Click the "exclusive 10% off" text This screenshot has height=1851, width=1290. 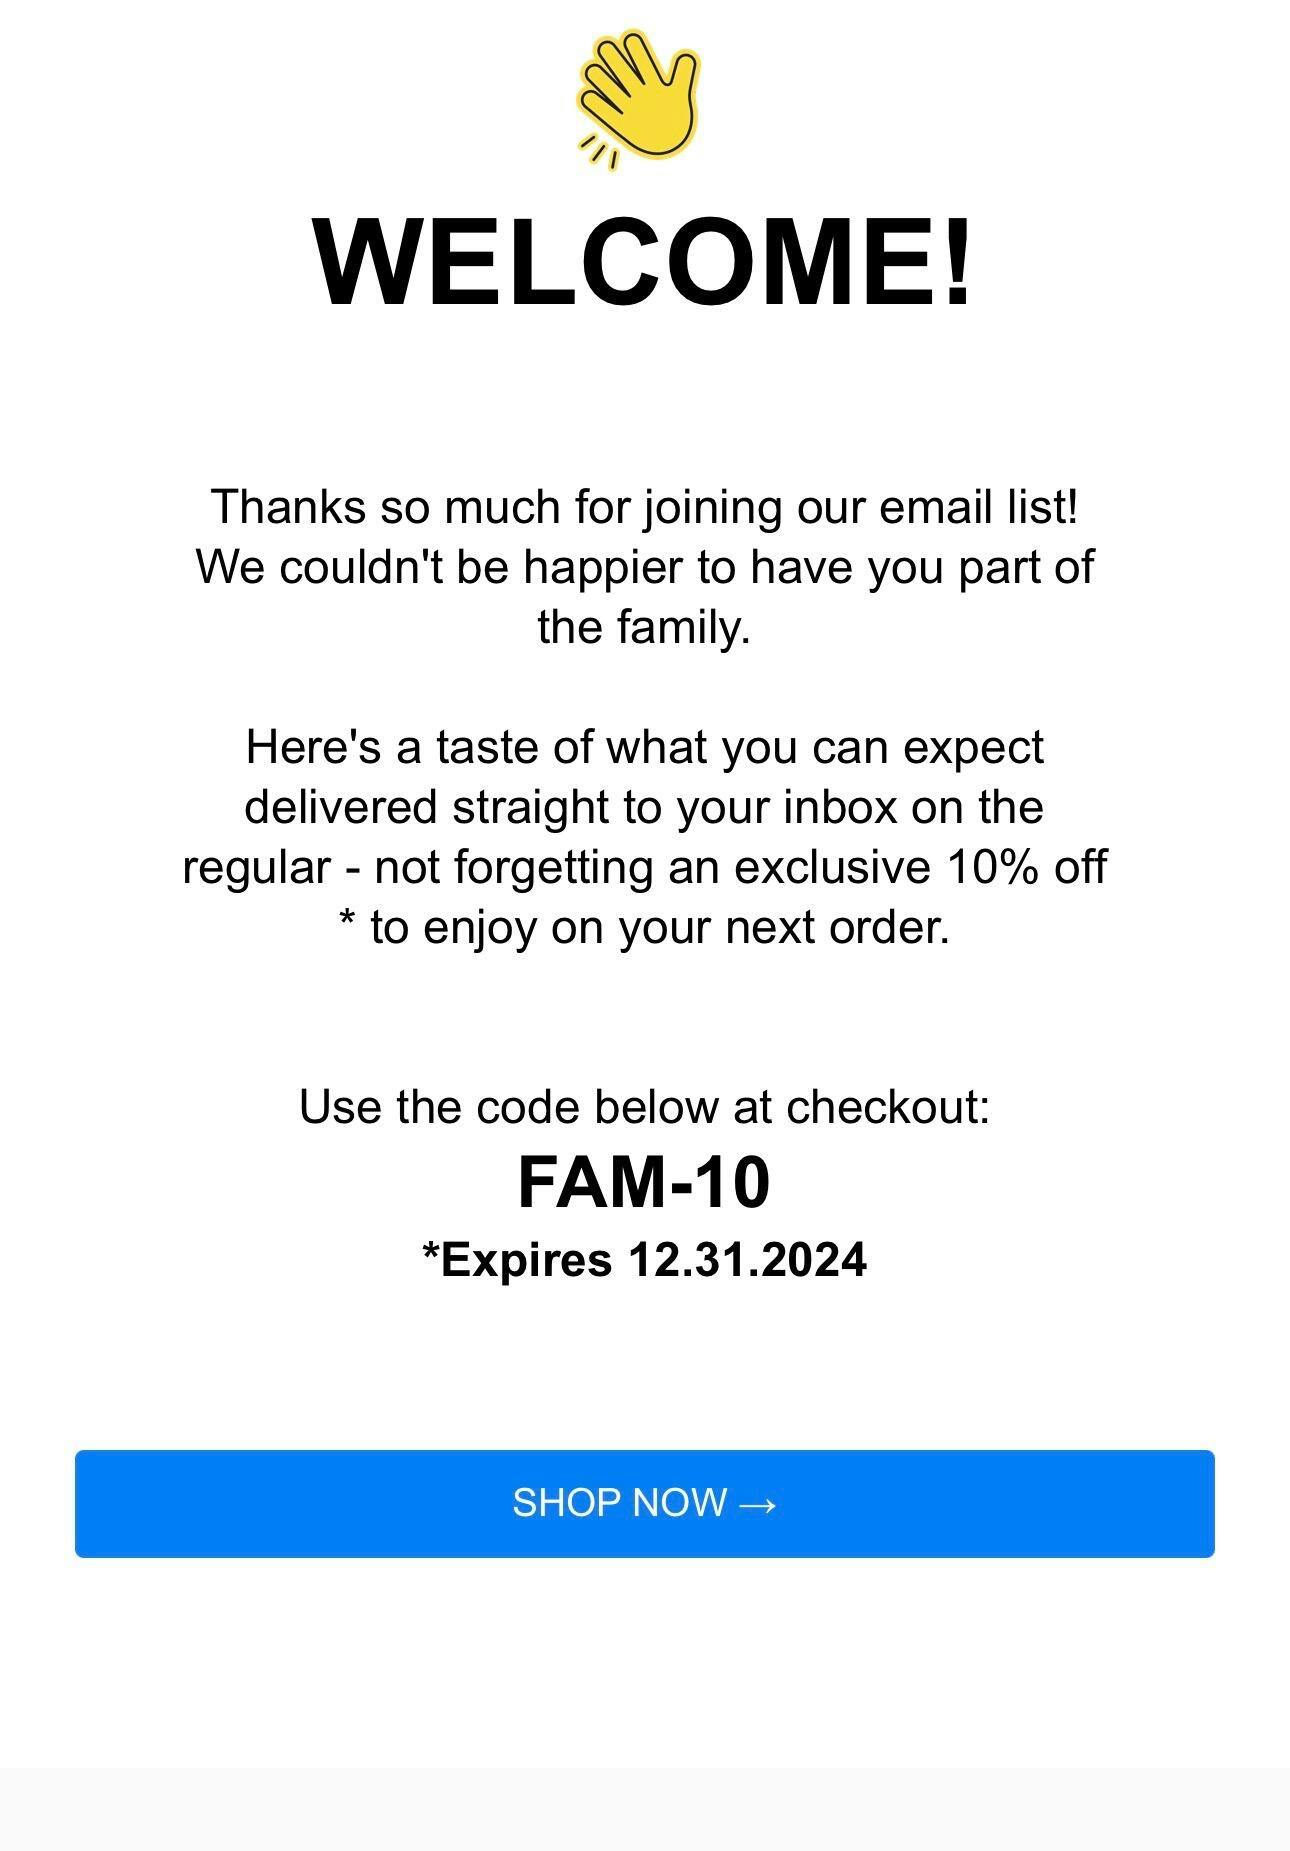tap(920, 867)
